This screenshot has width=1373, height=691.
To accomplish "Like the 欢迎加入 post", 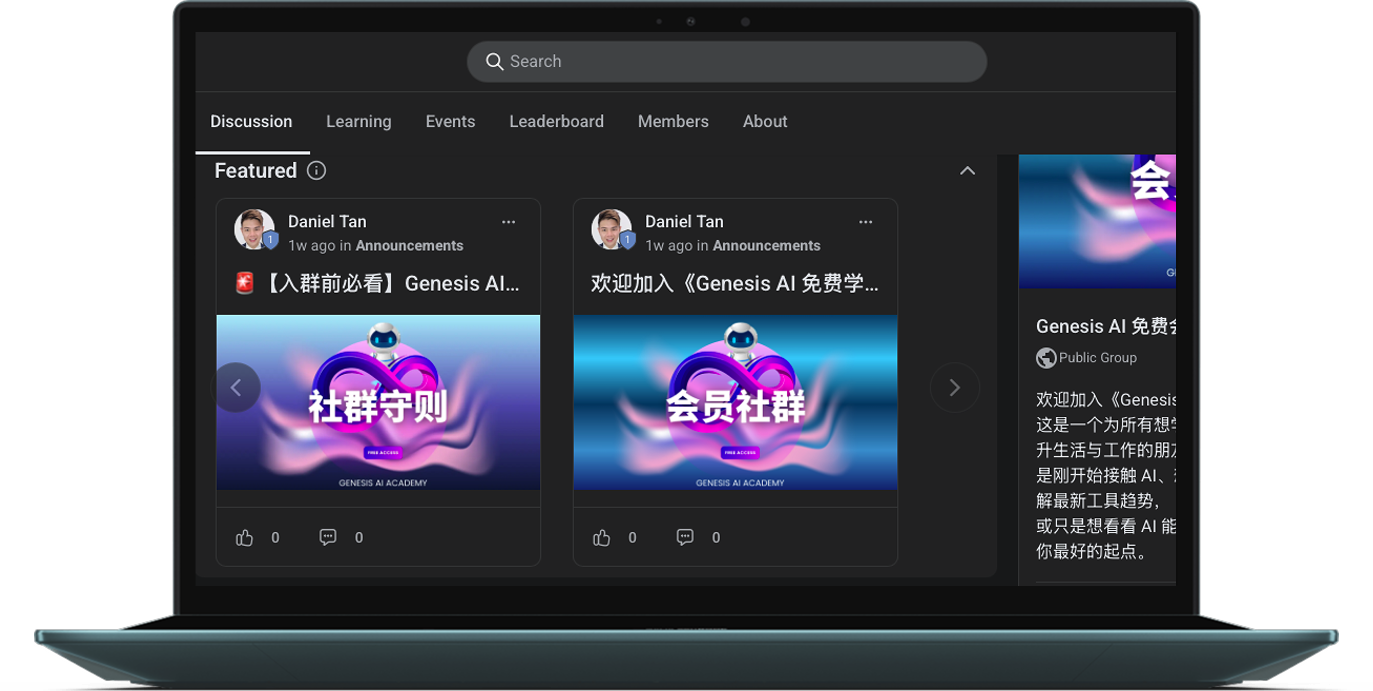I will pos(601,538).
